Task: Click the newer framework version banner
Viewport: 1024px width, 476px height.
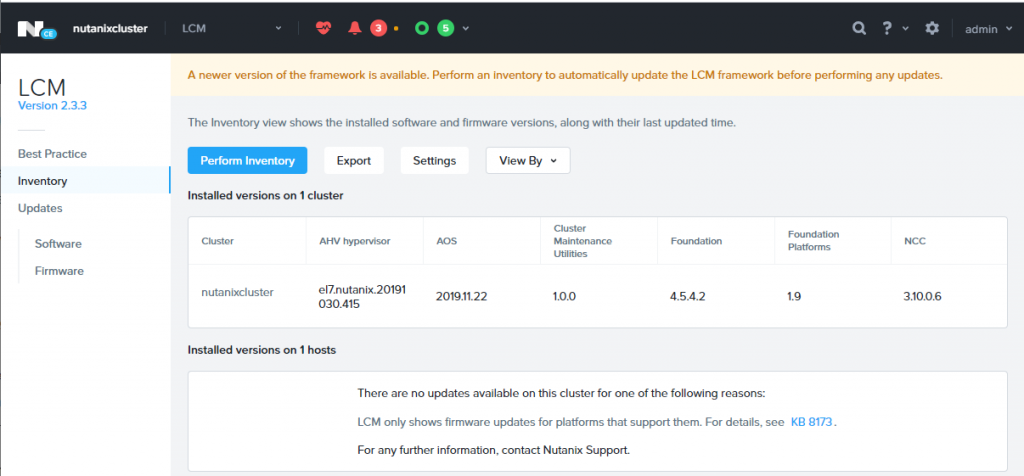Action: (597, 75)
